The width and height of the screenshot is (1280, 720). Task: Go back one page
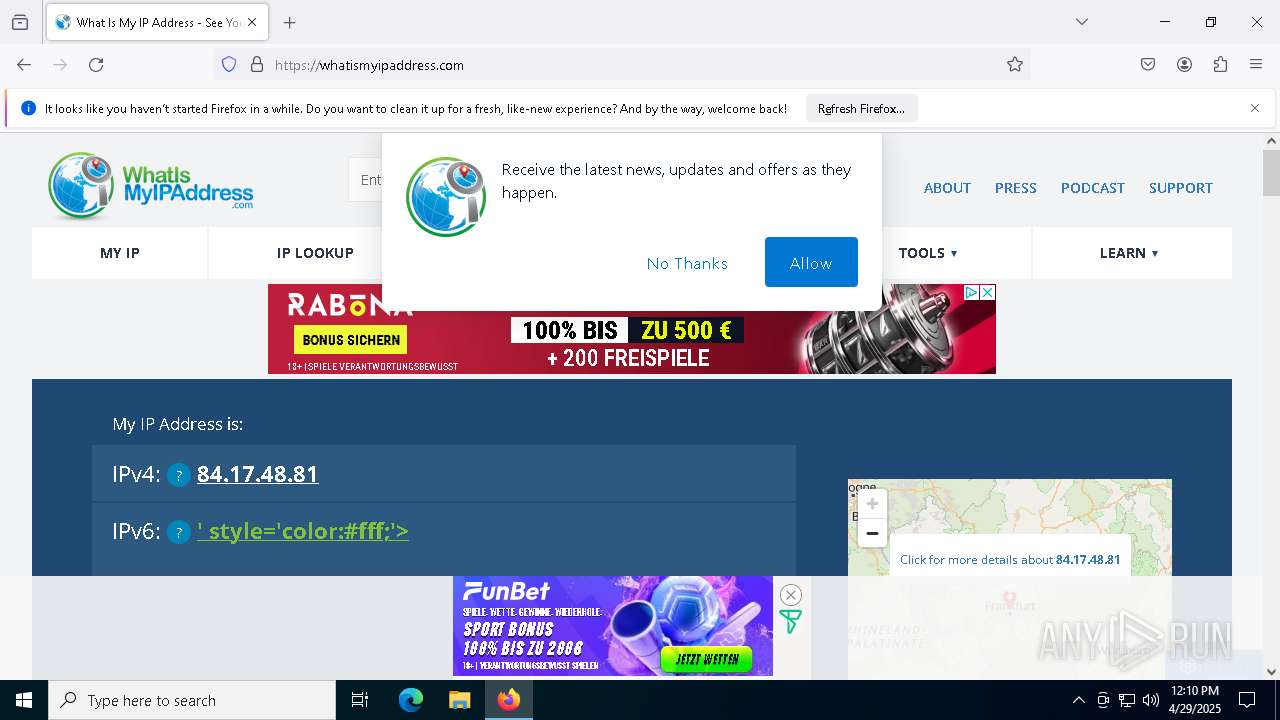point(24,65)
